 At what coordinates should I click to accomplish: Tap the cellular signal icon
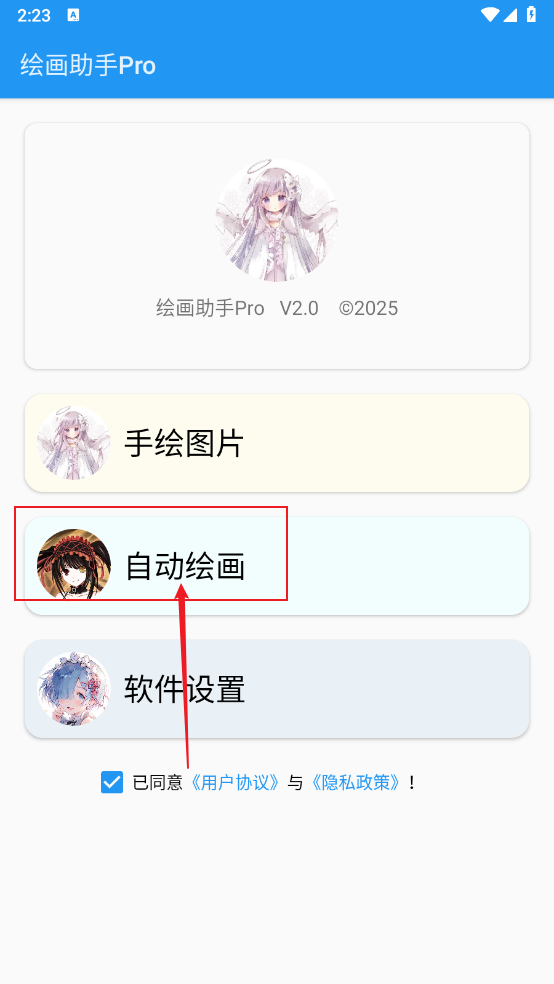pos(510,15)
